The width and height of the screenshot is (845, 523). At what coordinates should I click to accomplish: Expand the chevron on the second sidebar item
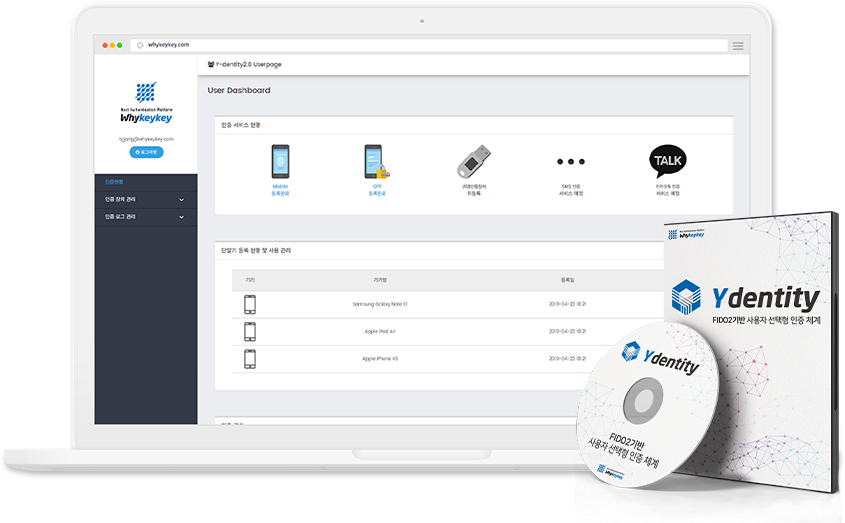pyautogui.click(x=182, y=200)
